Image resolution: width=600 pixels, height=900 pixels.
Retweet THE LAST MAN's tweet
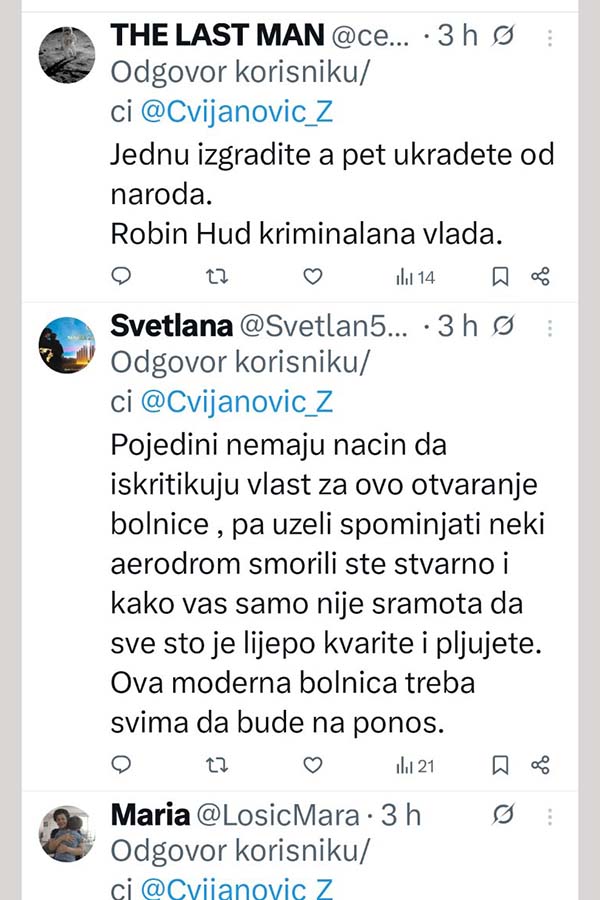[217, 276]
